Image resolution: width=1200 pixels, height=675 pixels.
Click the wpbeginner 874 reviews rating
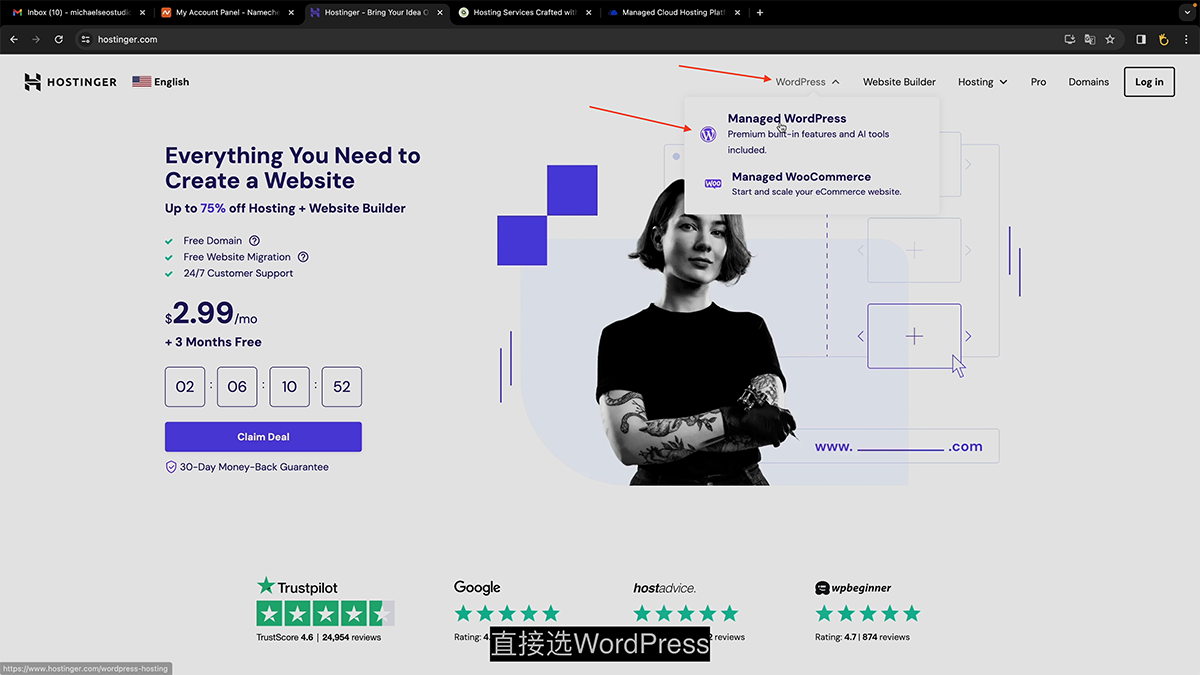862,637
